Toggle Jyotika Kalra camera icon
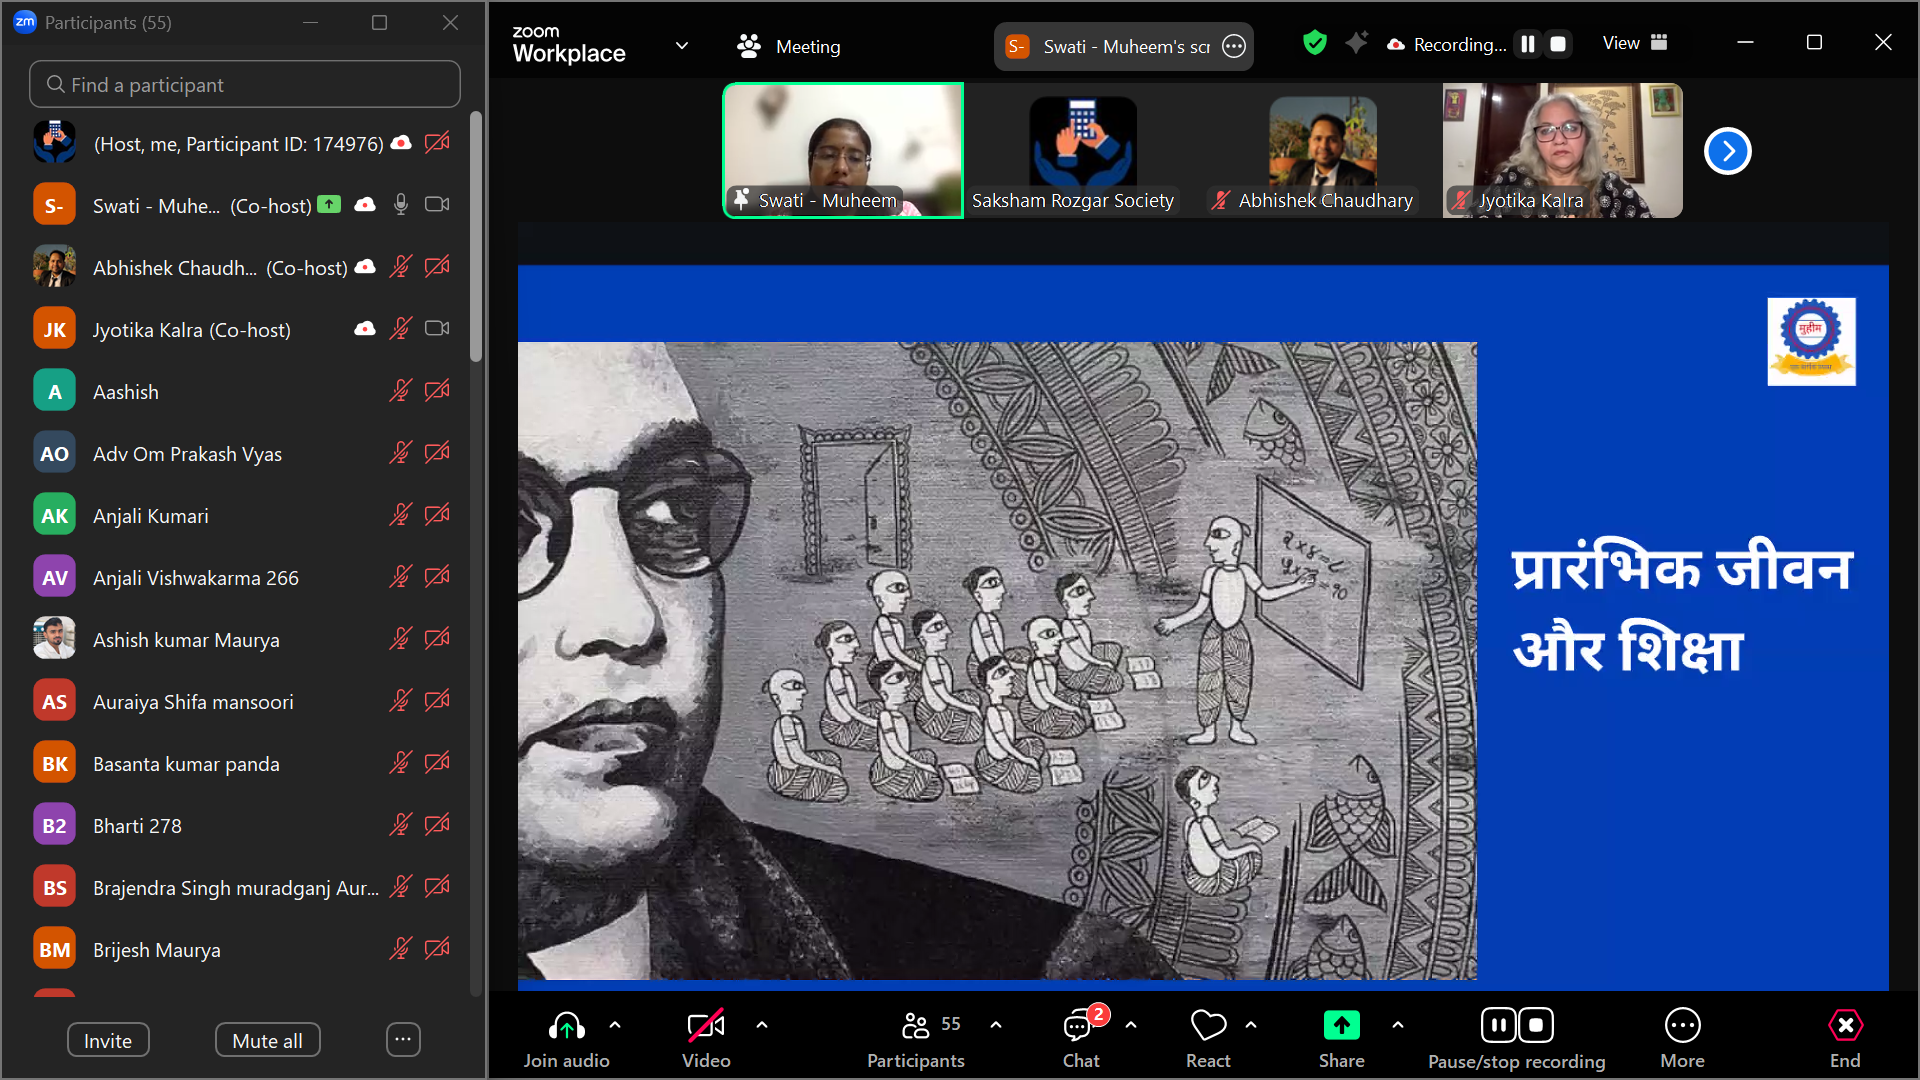 point(437,329)
